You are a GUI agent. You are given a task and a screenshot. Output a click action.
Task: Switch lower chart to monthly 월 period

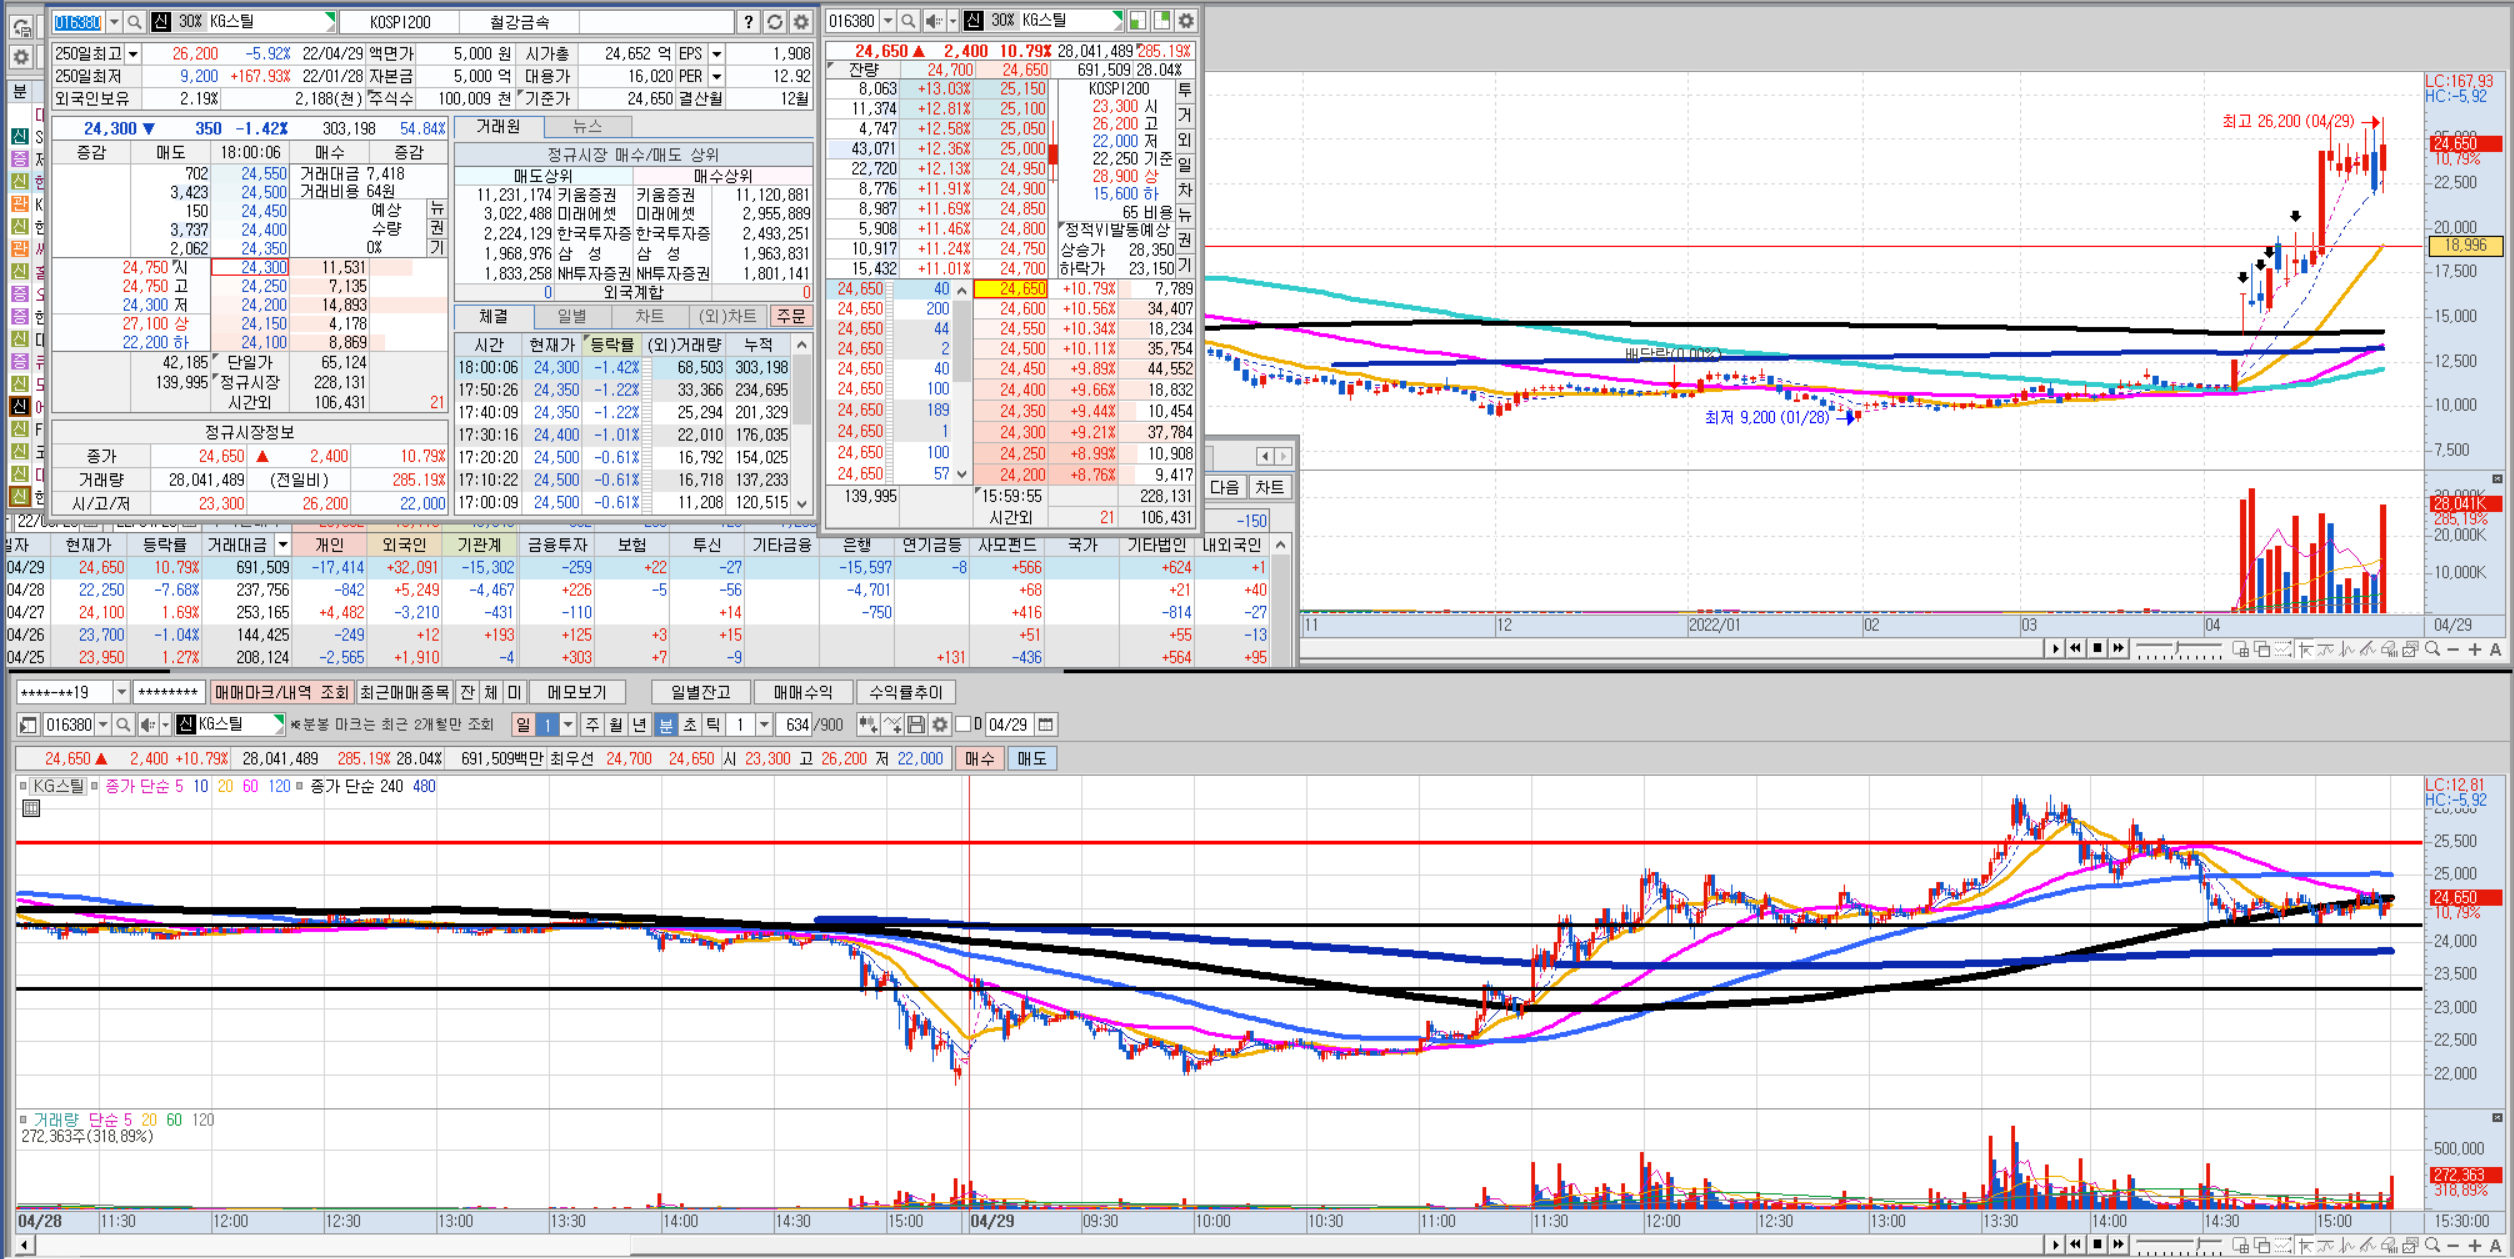tap(616, 725)
